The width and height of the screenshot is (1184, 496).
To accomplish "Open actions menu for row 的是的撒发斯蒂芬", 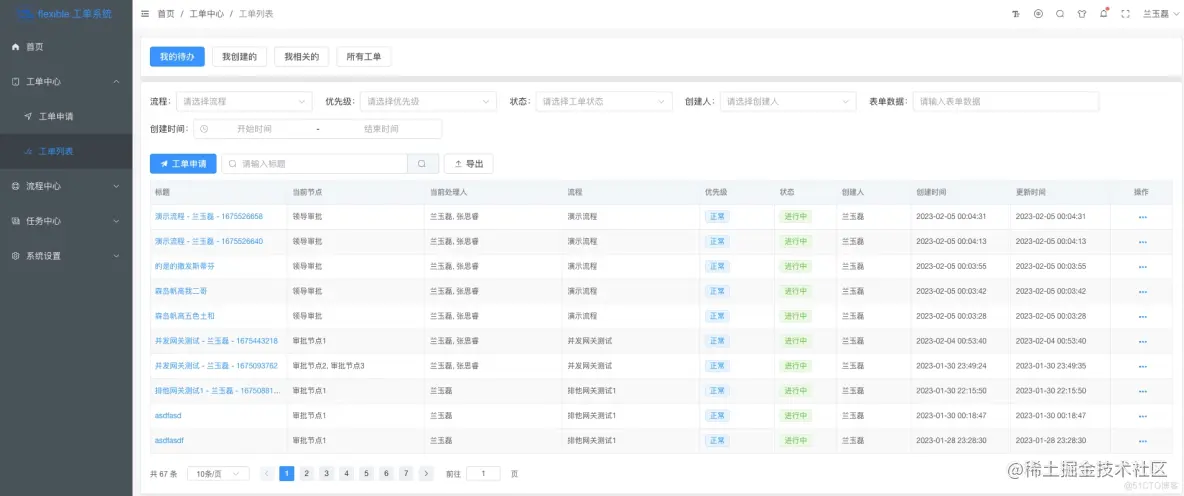I will pyautogui.click(x=1142, y=266).
